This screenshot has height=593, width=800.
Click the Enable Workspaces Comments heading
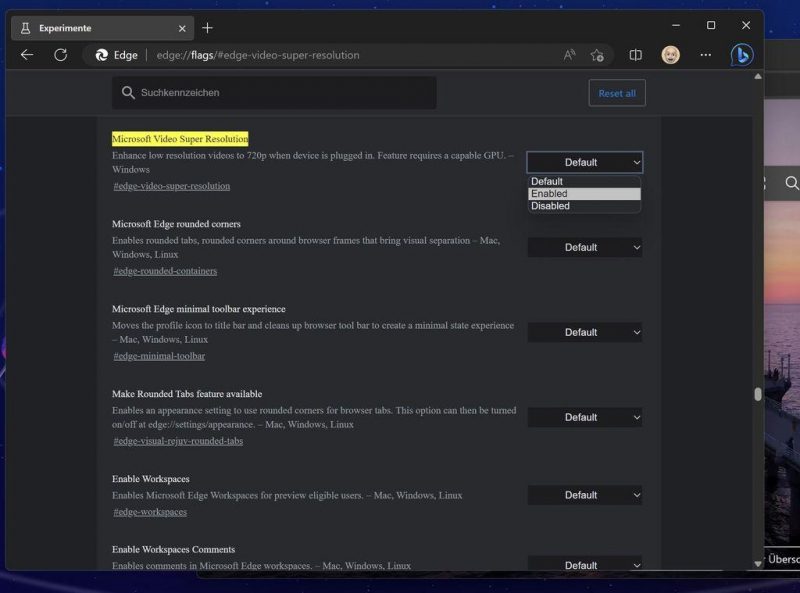pyautogui.click(x=173, y=549)
